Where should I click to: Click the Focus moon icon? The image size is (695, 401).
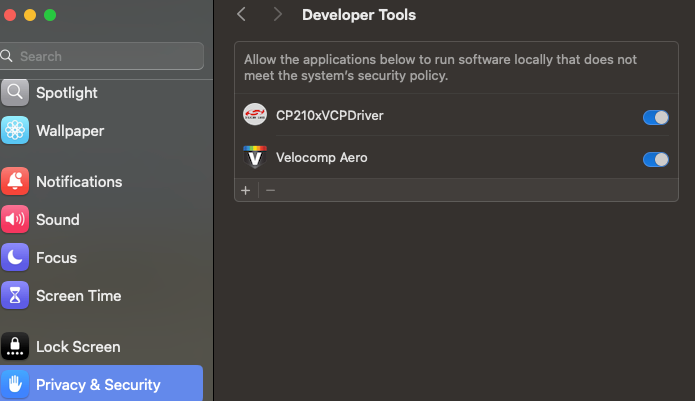tap(15, 258)
